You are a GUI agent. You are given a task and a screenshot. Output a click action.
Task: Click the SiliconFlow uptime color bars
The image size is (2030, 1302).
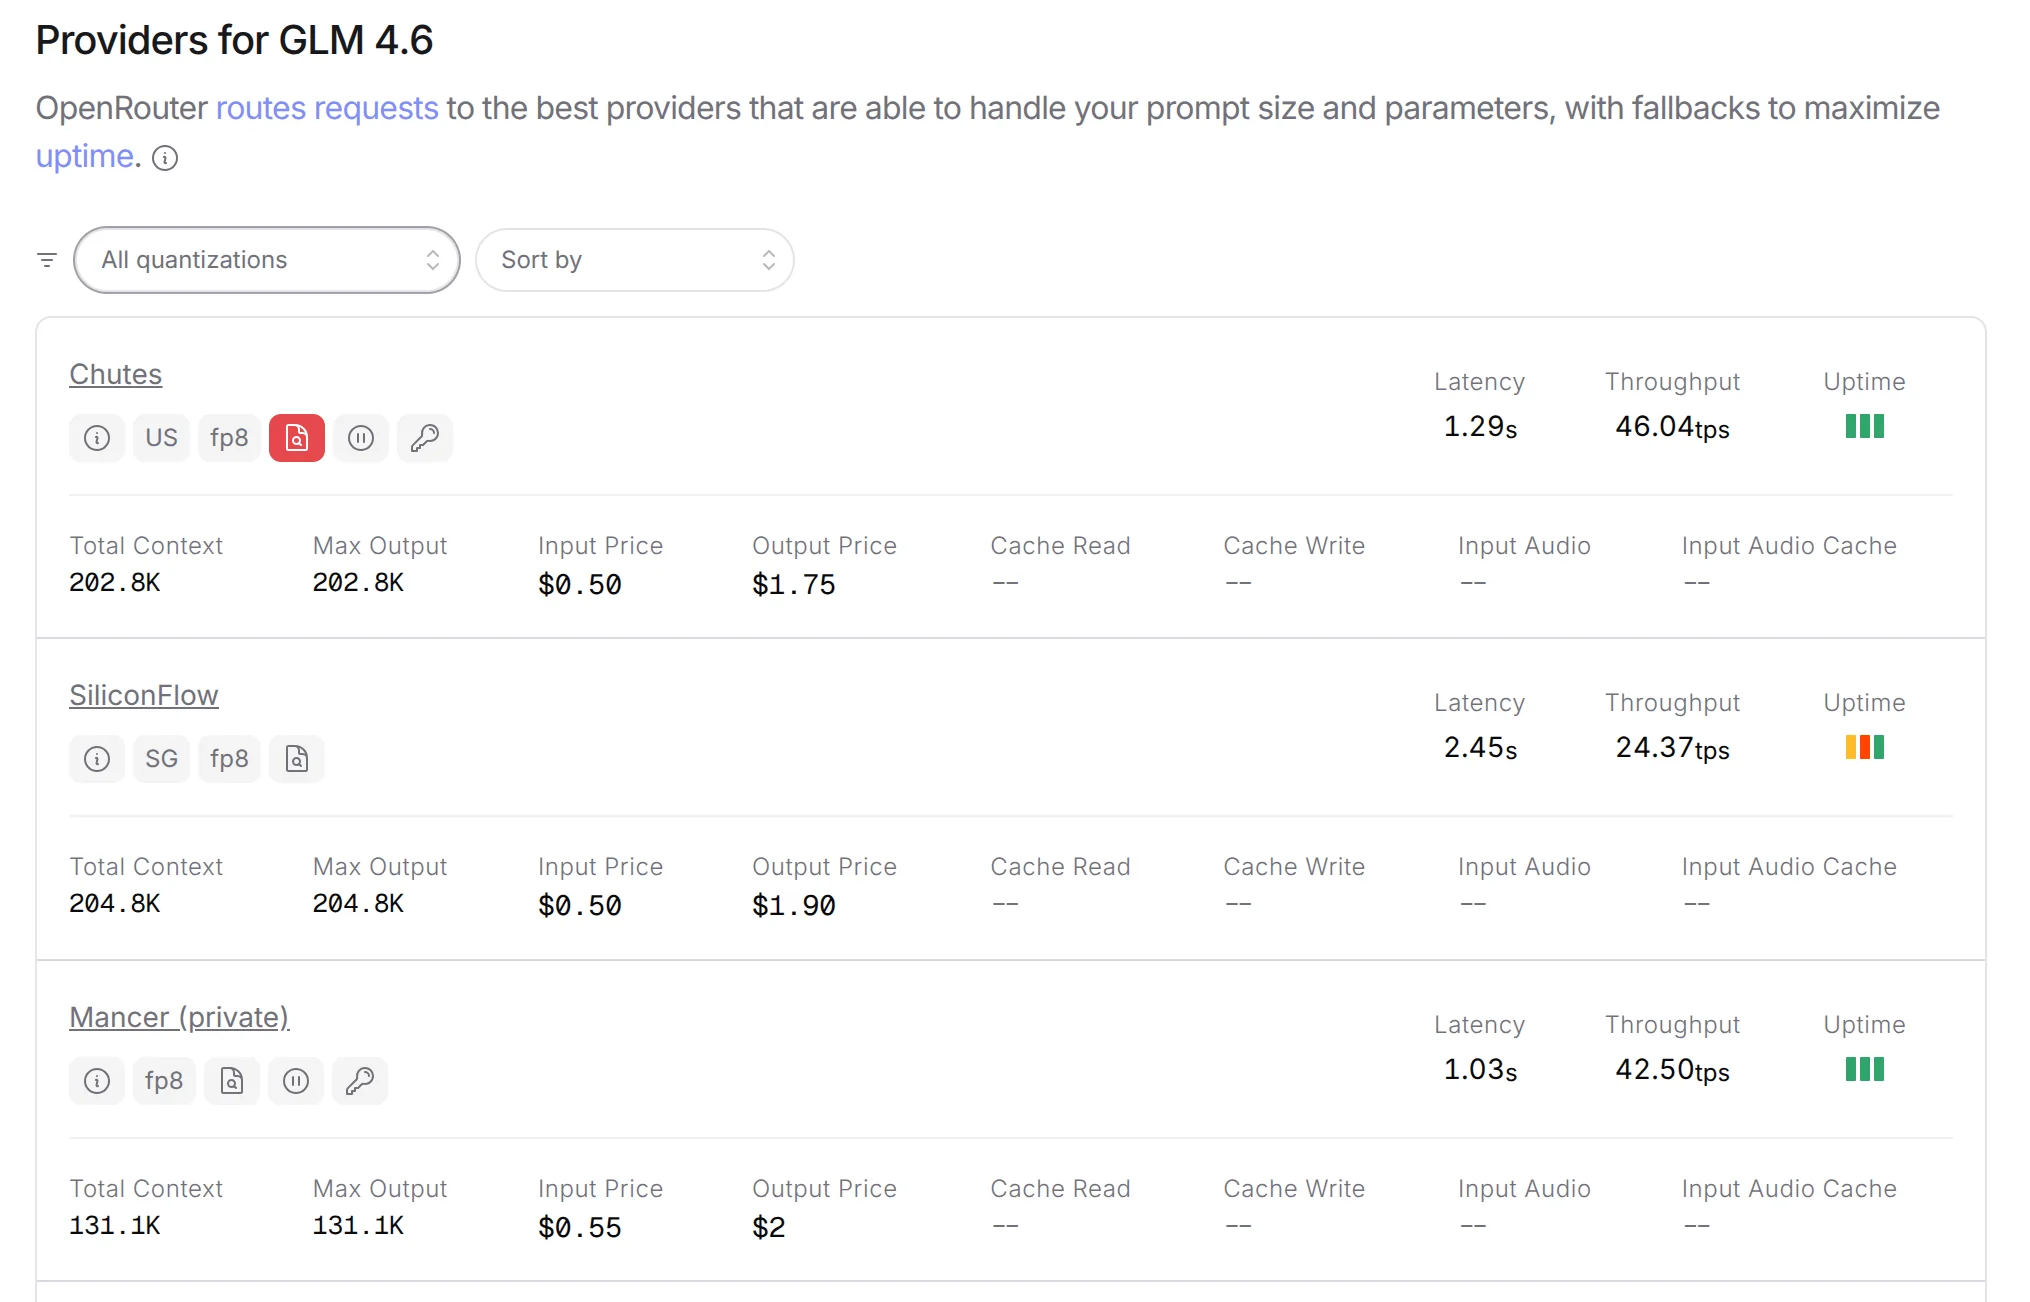point(1864,747)
